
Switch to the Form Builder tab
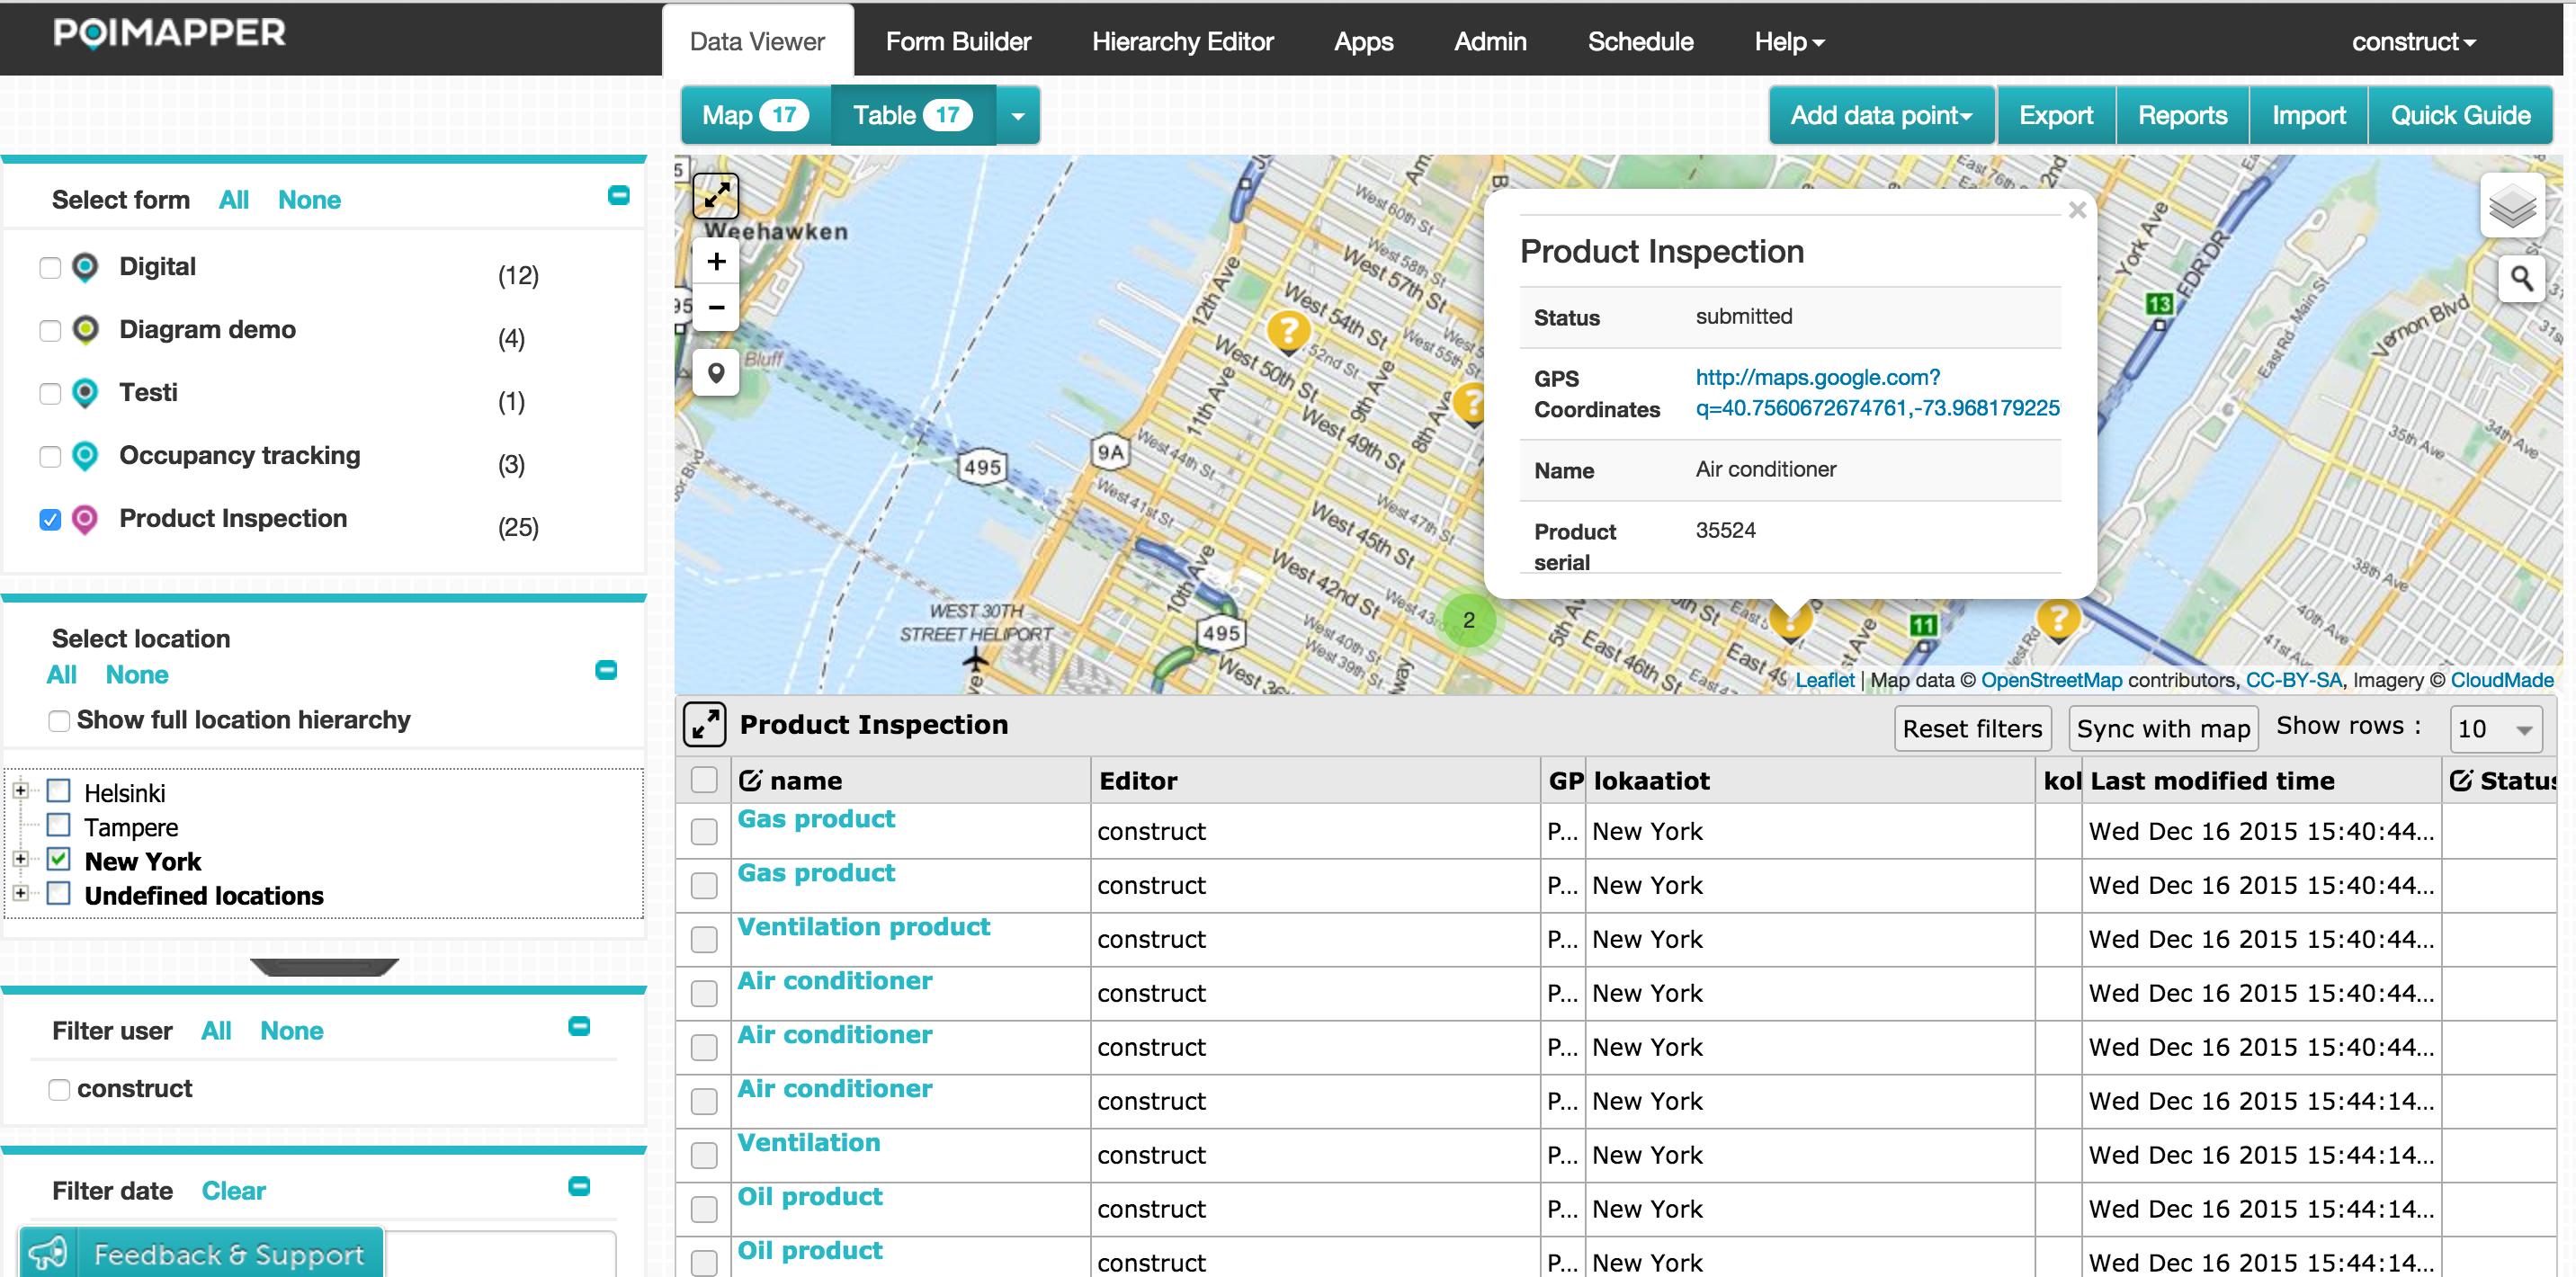point(957,41)
